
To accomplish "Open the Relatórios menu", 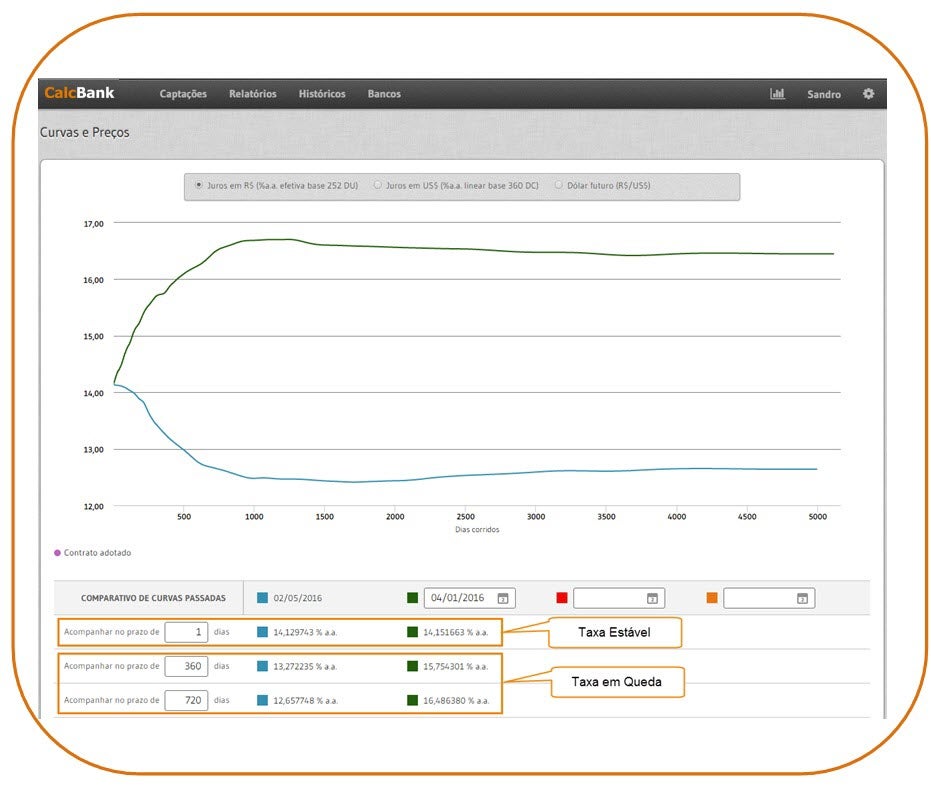I will 252,94.
